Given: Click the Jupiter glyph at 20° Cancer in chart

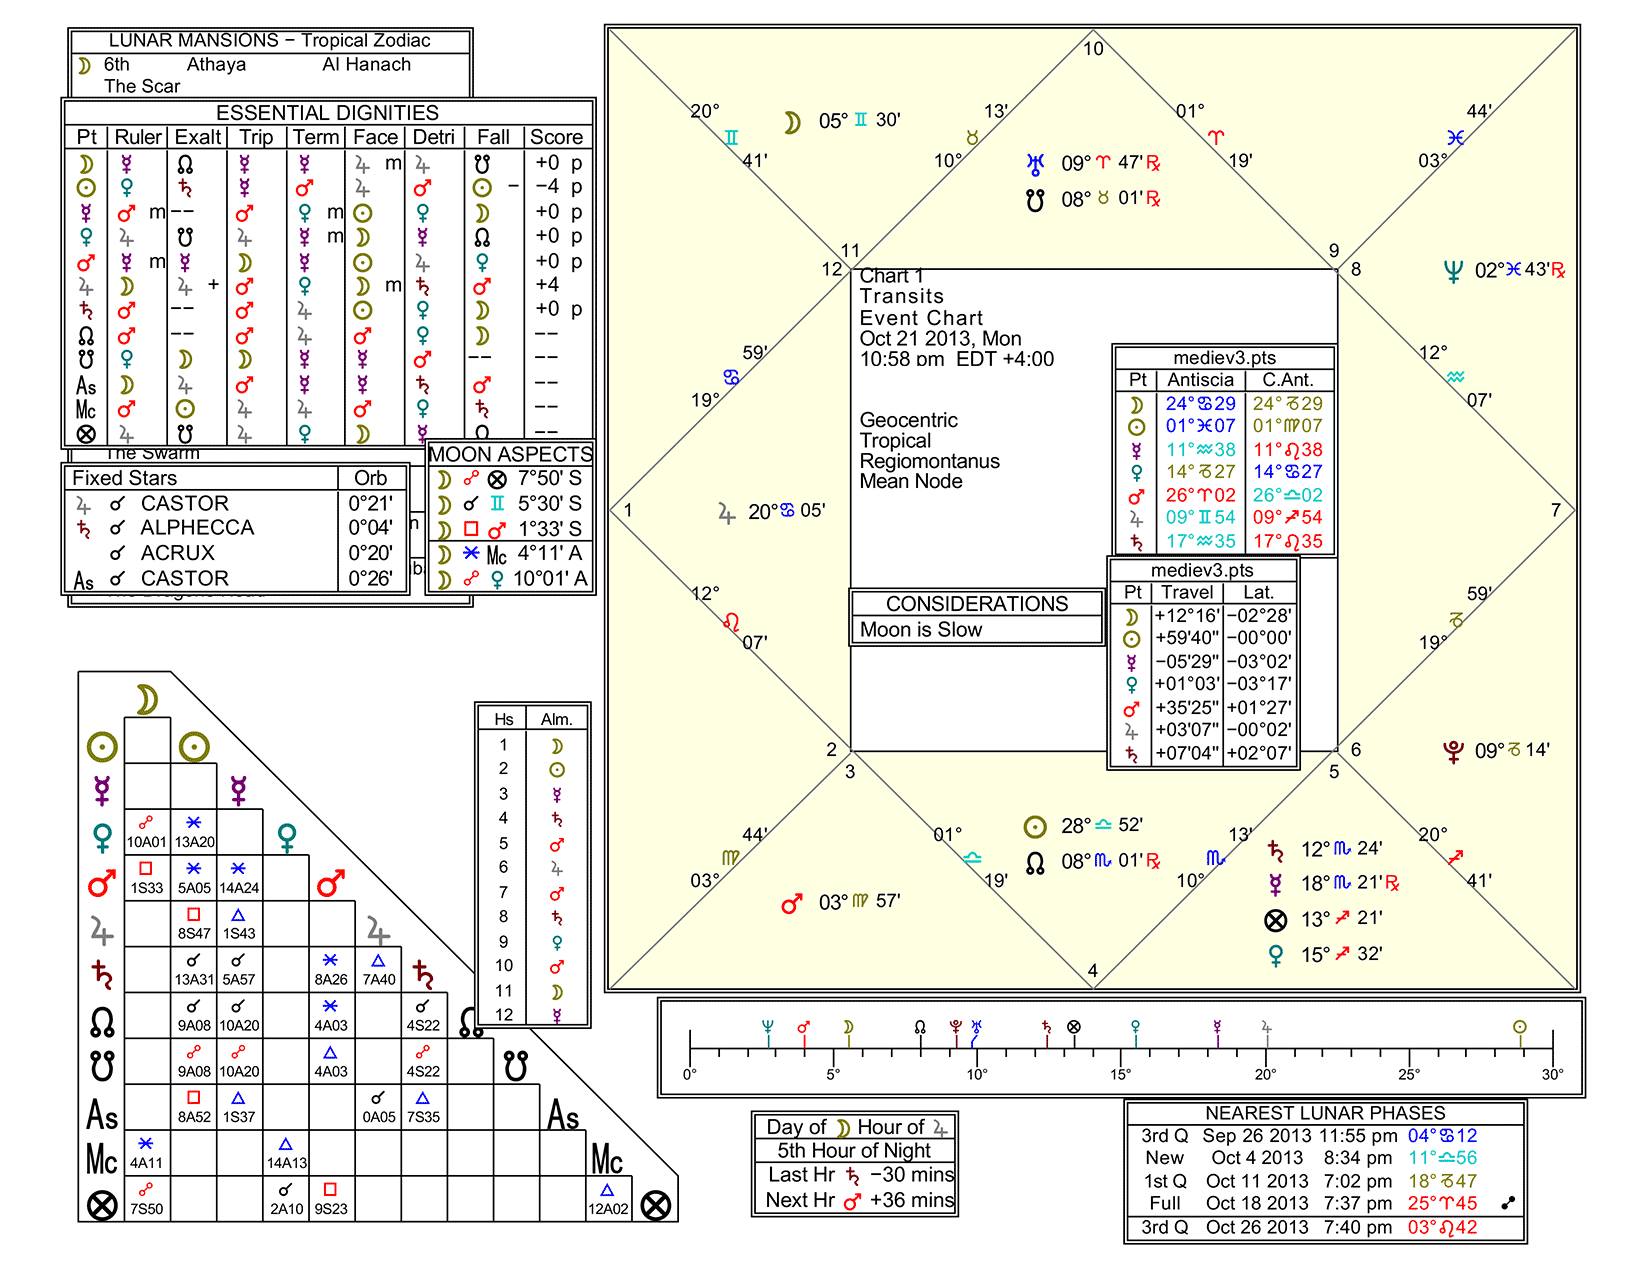Looking at the screenshot, I should [727, 513].
